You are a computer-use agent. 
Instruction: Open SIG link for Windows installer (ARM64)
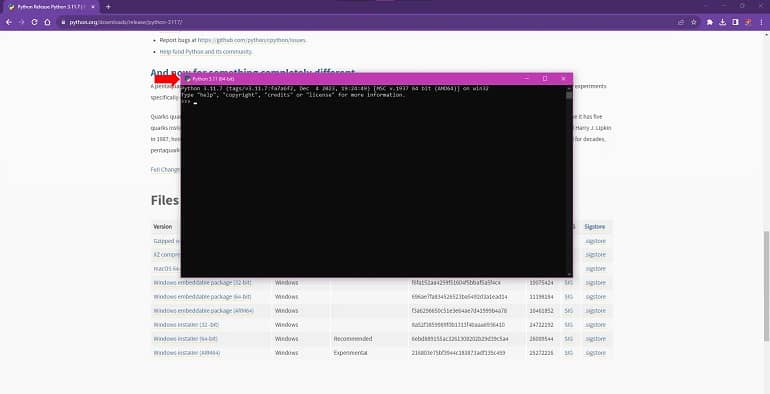point(569,353)
